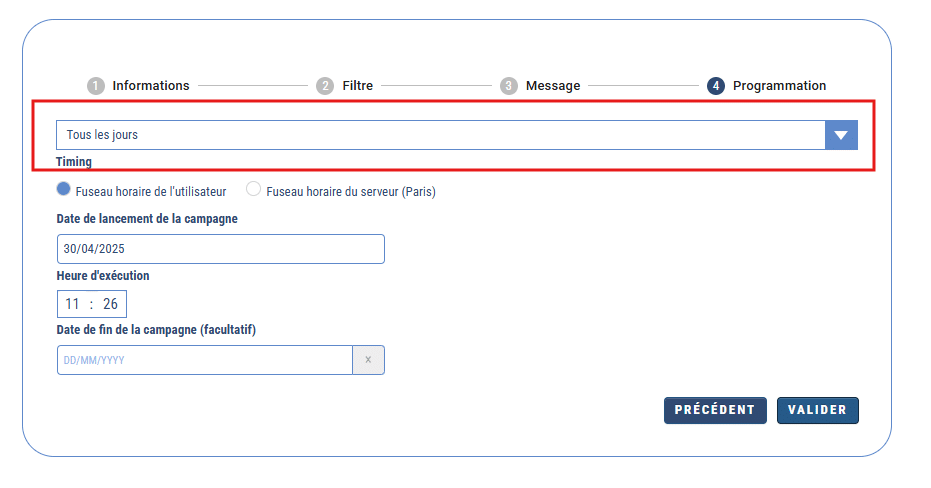Open the "Tous les jours" frequency dropdown
Screen dimensions: 931x488
pos(440,135)
